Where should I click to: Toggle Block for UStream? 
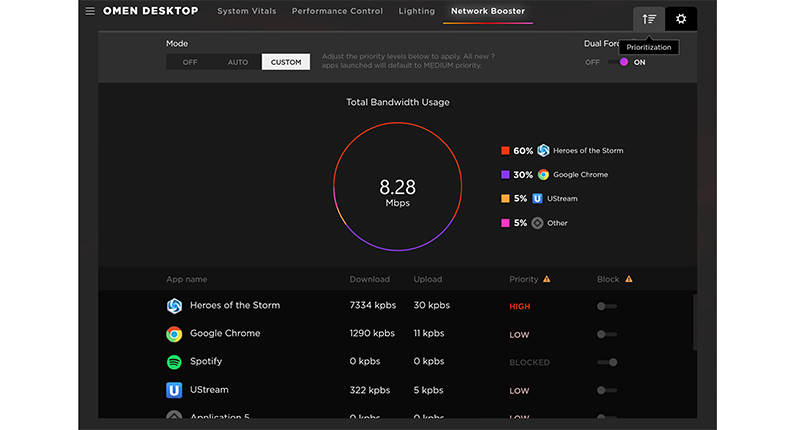[x=607, y=390]
